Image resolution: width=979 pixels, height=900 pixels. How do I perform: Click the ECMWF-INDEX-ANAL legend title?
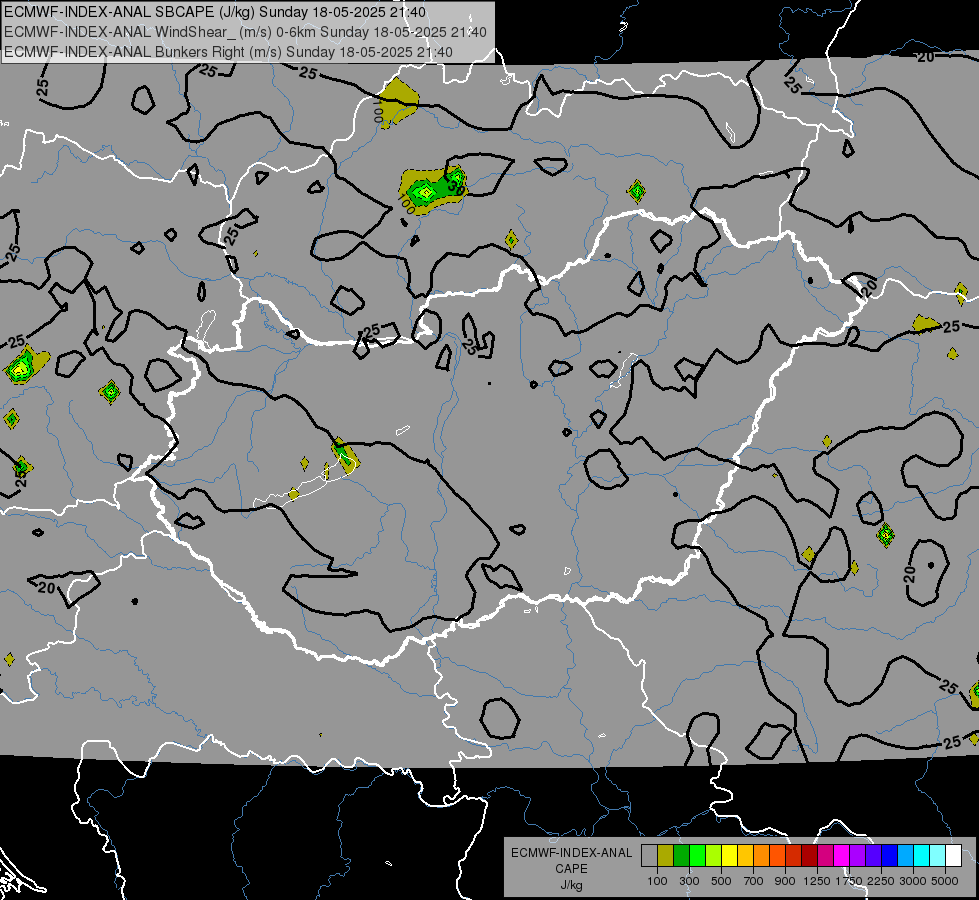571,853
